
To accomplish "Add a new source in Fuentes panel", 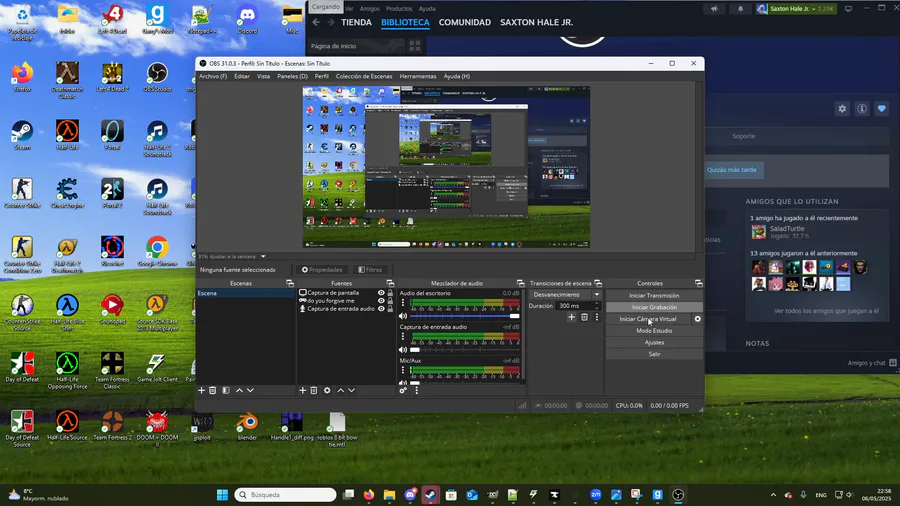I will [x=302, y=390].
